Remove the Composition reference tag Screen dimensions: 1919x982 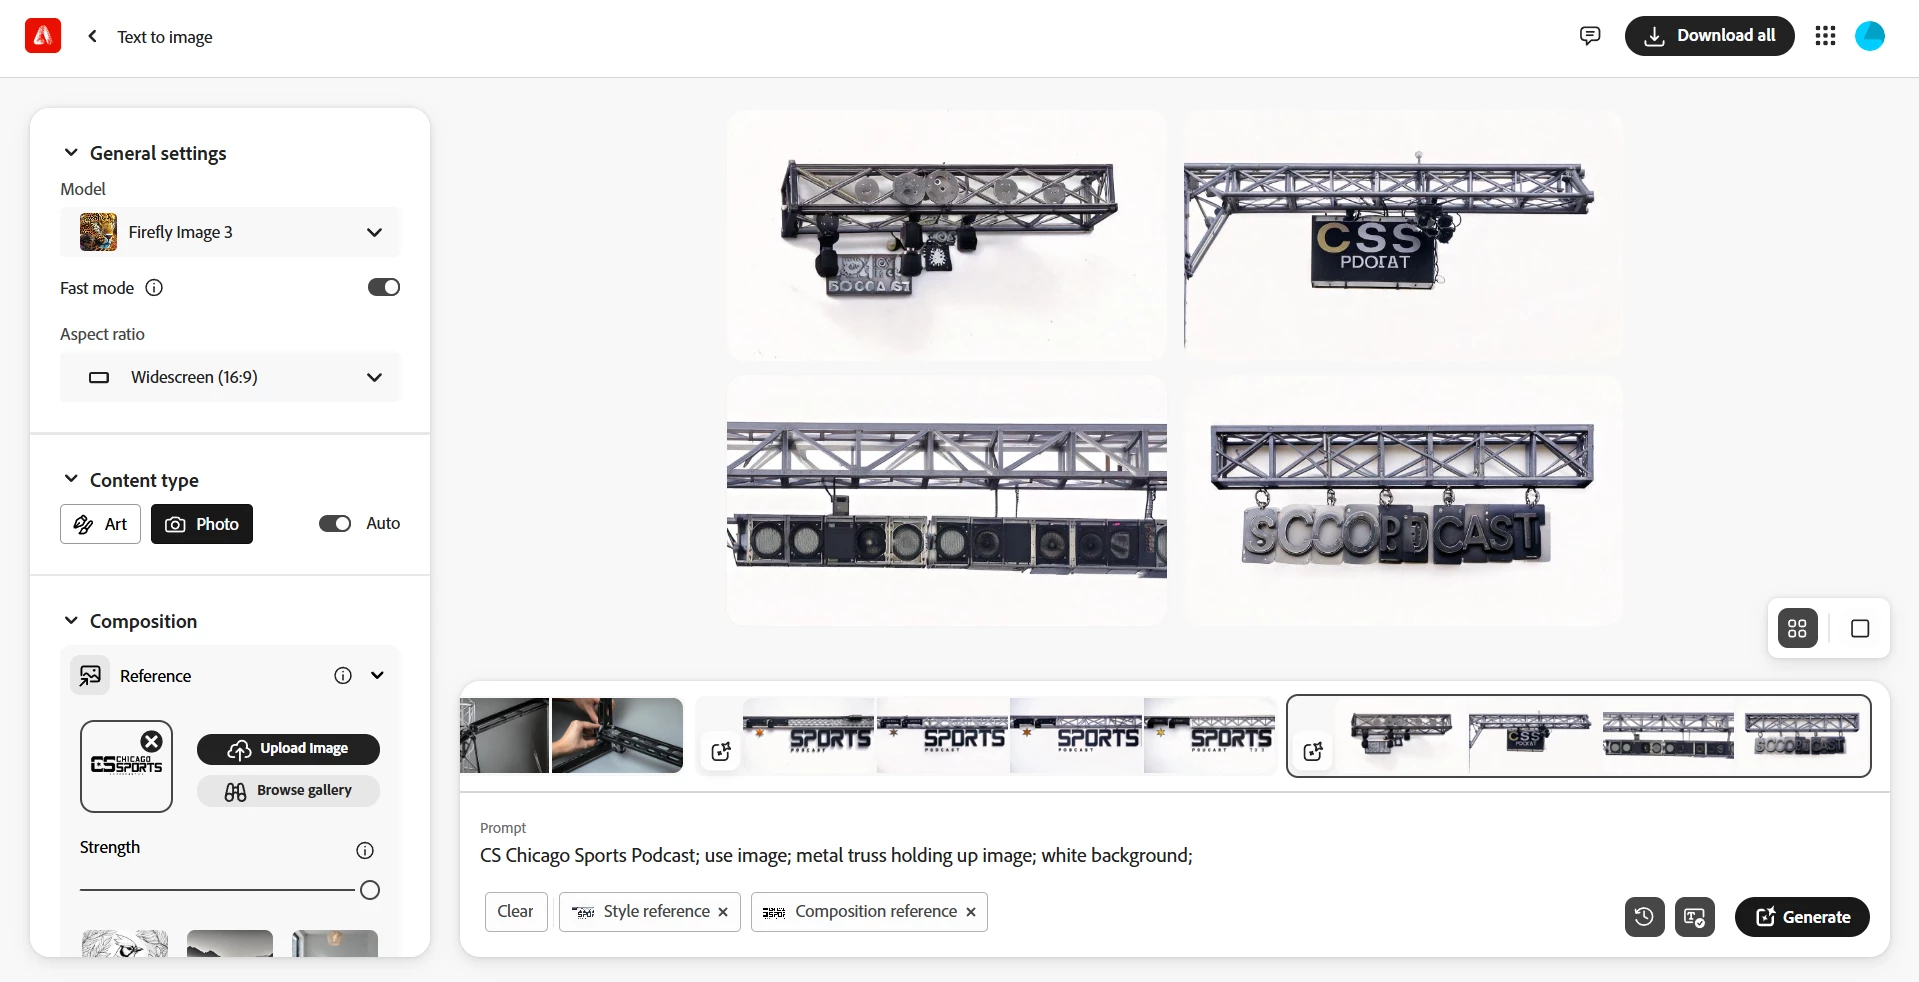click(971, 912)
